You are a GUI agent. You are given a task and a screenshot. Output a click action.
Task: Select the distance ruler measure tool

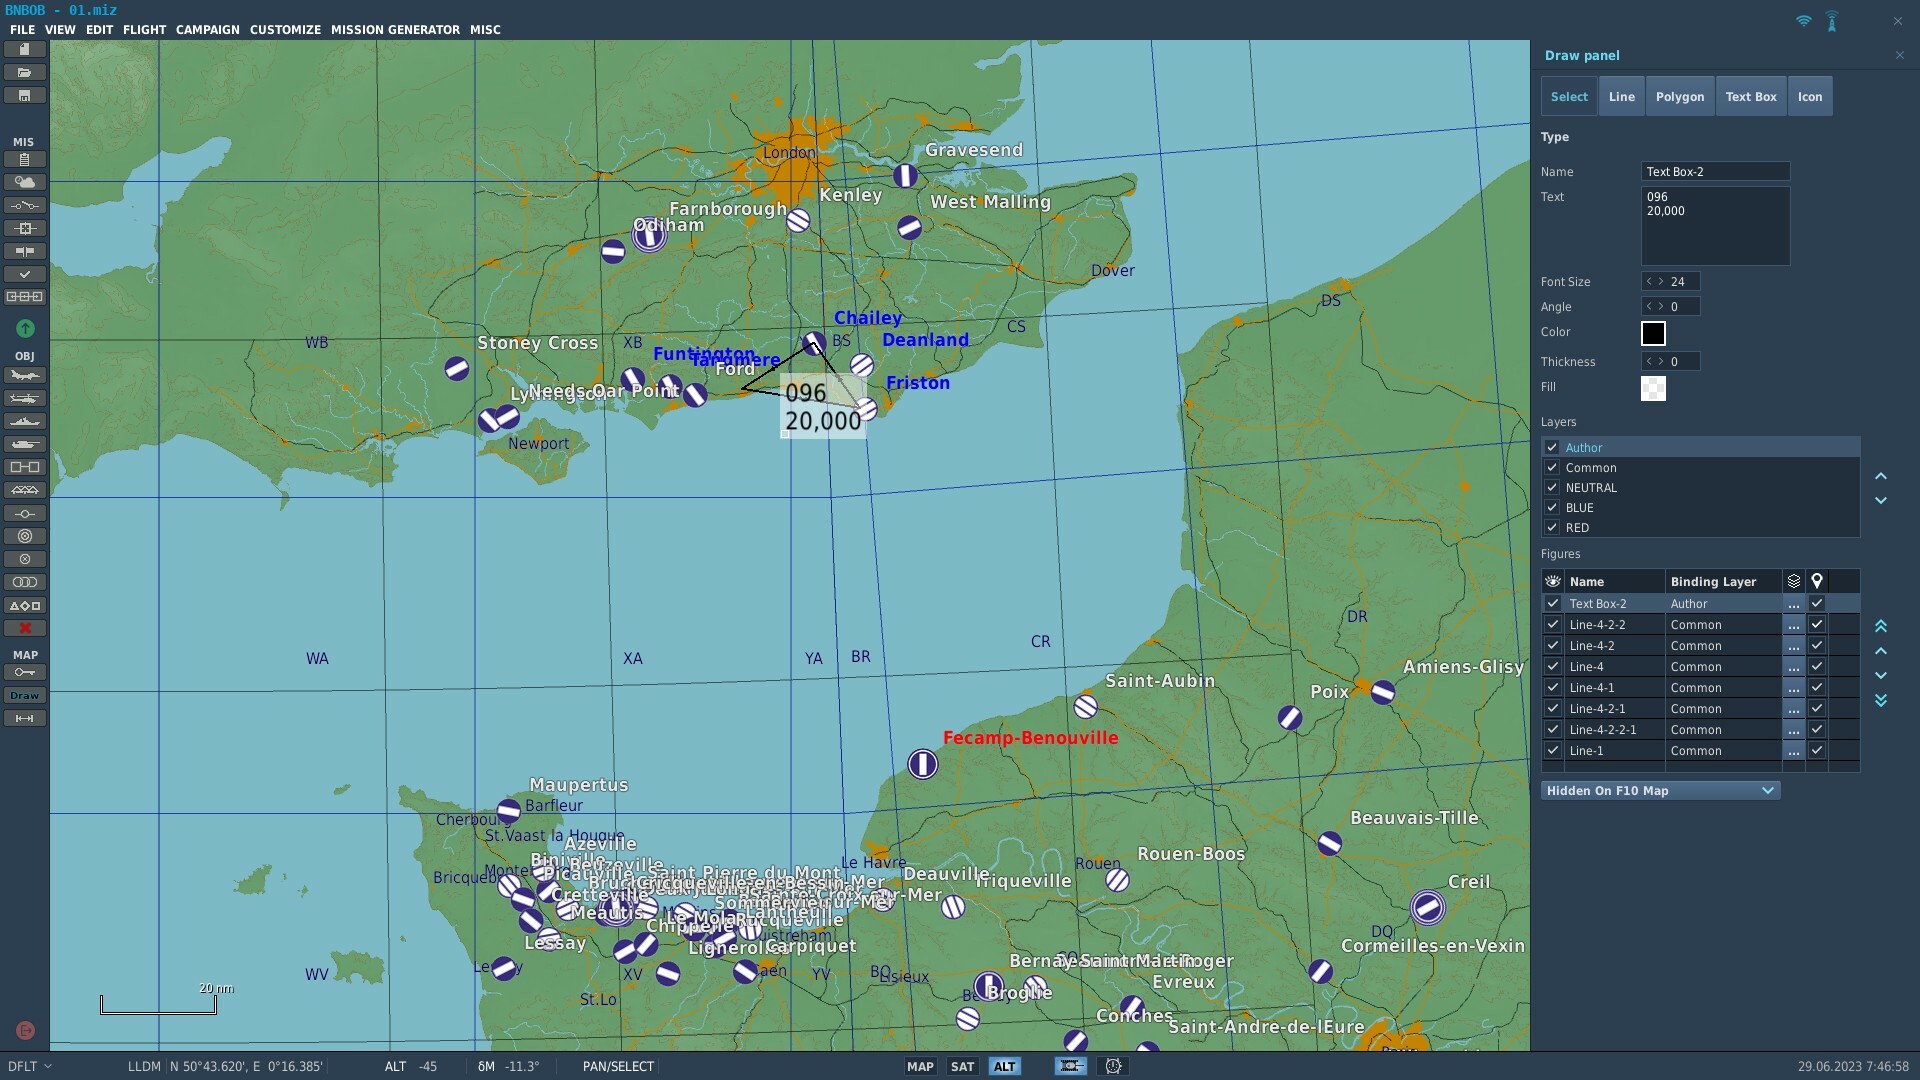[25, 719]
